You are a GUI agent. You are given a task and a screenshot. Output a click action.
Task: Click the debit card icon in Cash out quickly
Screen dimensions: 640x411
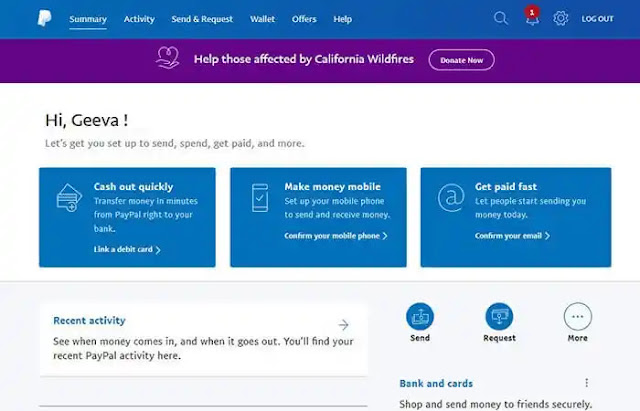[x=69, y=198]
